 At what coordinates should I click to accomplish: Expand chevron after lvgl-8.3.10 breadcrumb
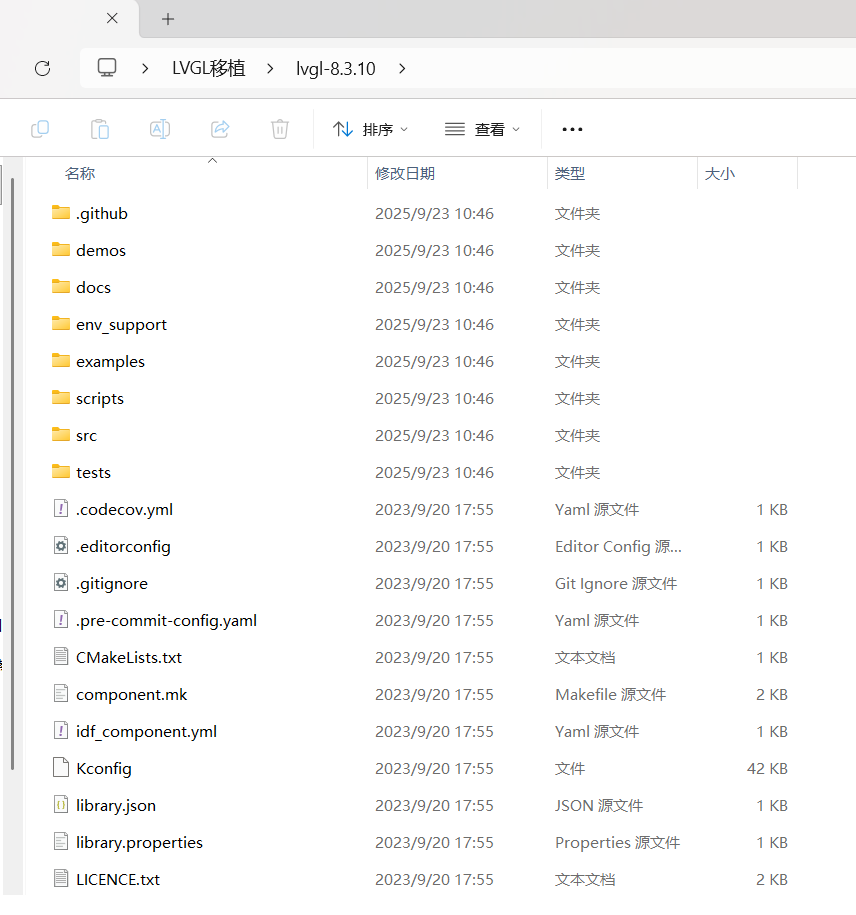point(402,68)
